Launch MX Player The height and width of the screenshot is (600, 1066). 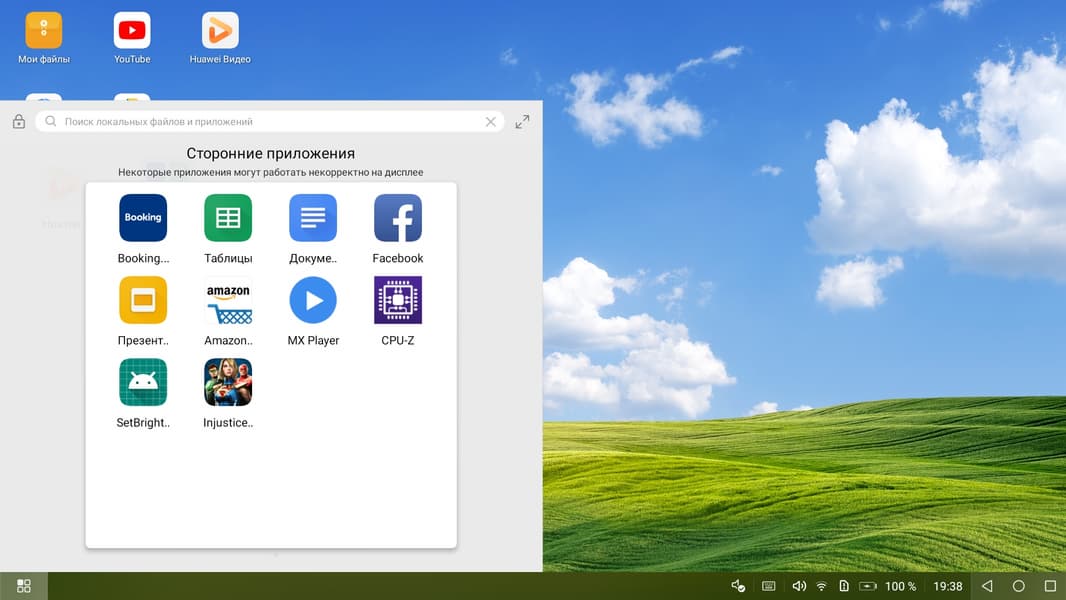pyautogui.click(x=313, y=300)
